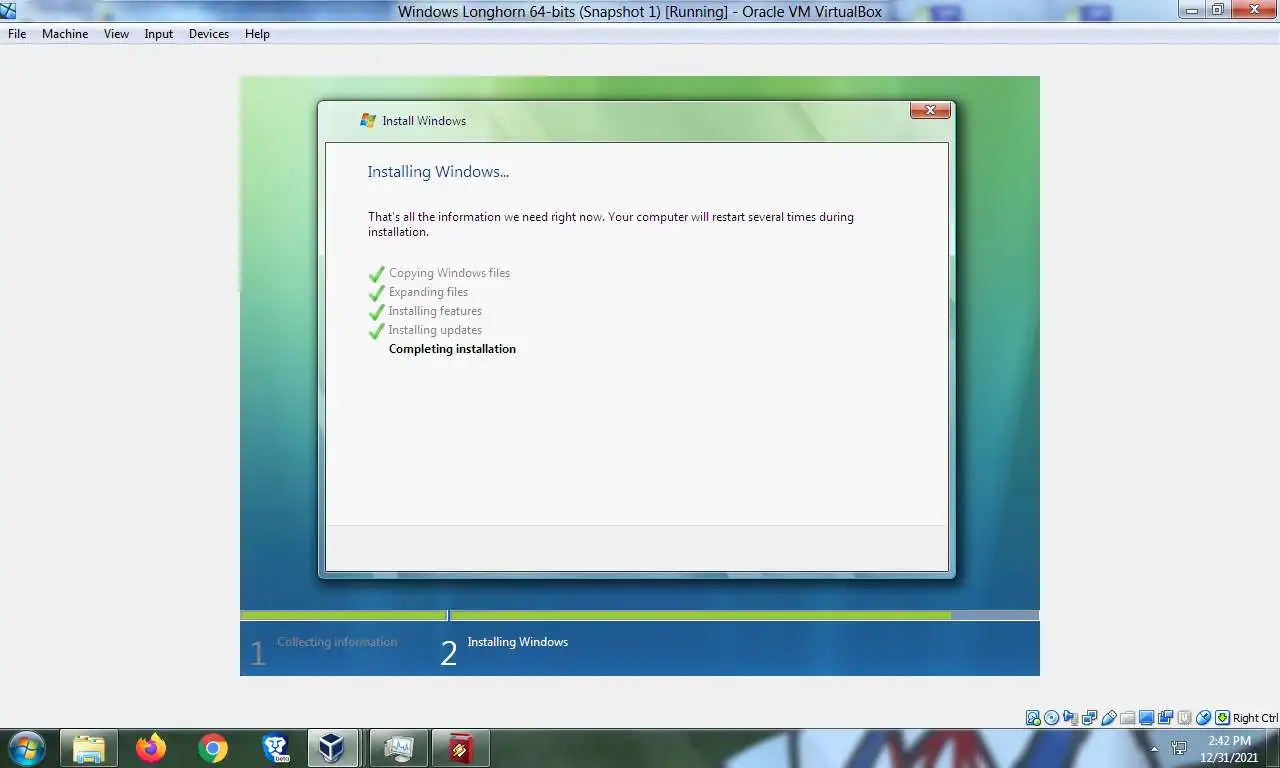Open Brave Beta from the taskbar
Image resolution: width=1280 pixels, height=768 pixels.
point(274,748)
